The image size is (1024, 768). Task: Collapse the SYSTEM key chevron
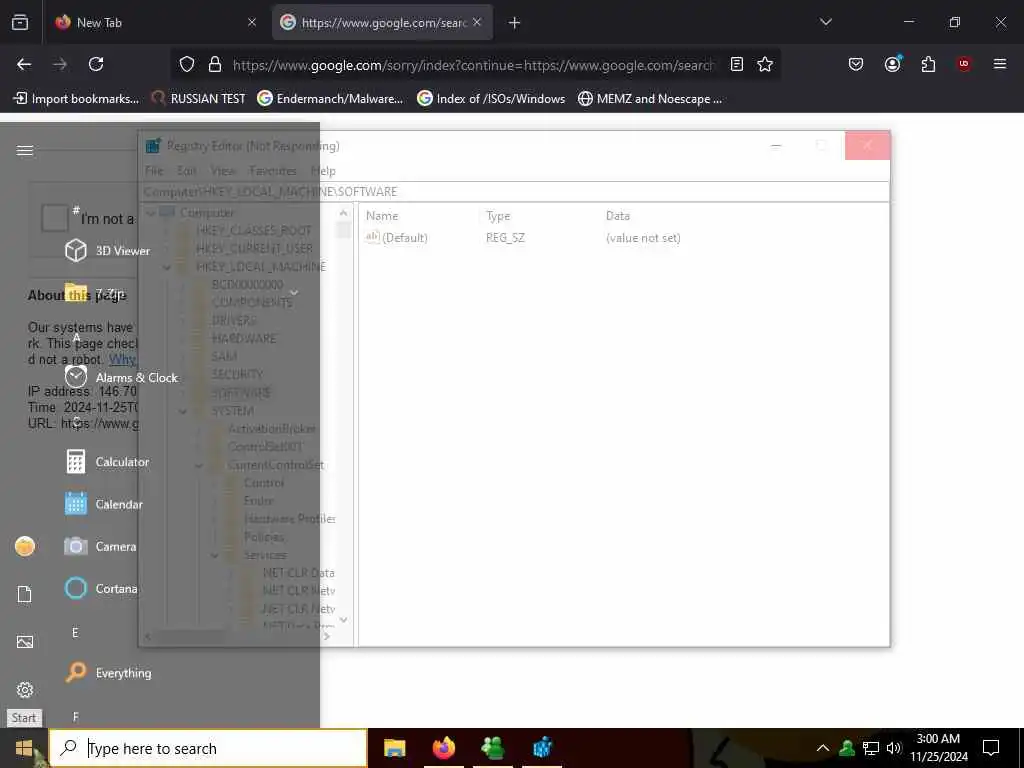point(183,411)
